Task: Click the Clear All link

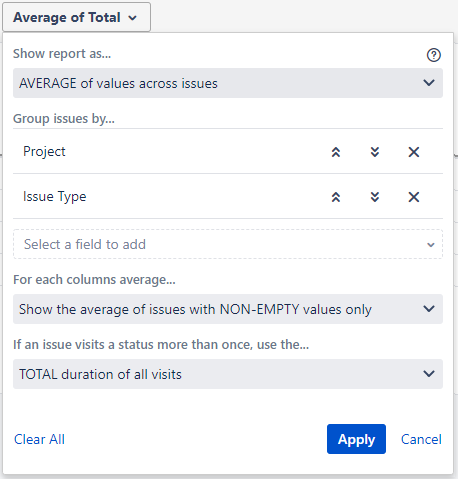Action: tap(39, 439)
